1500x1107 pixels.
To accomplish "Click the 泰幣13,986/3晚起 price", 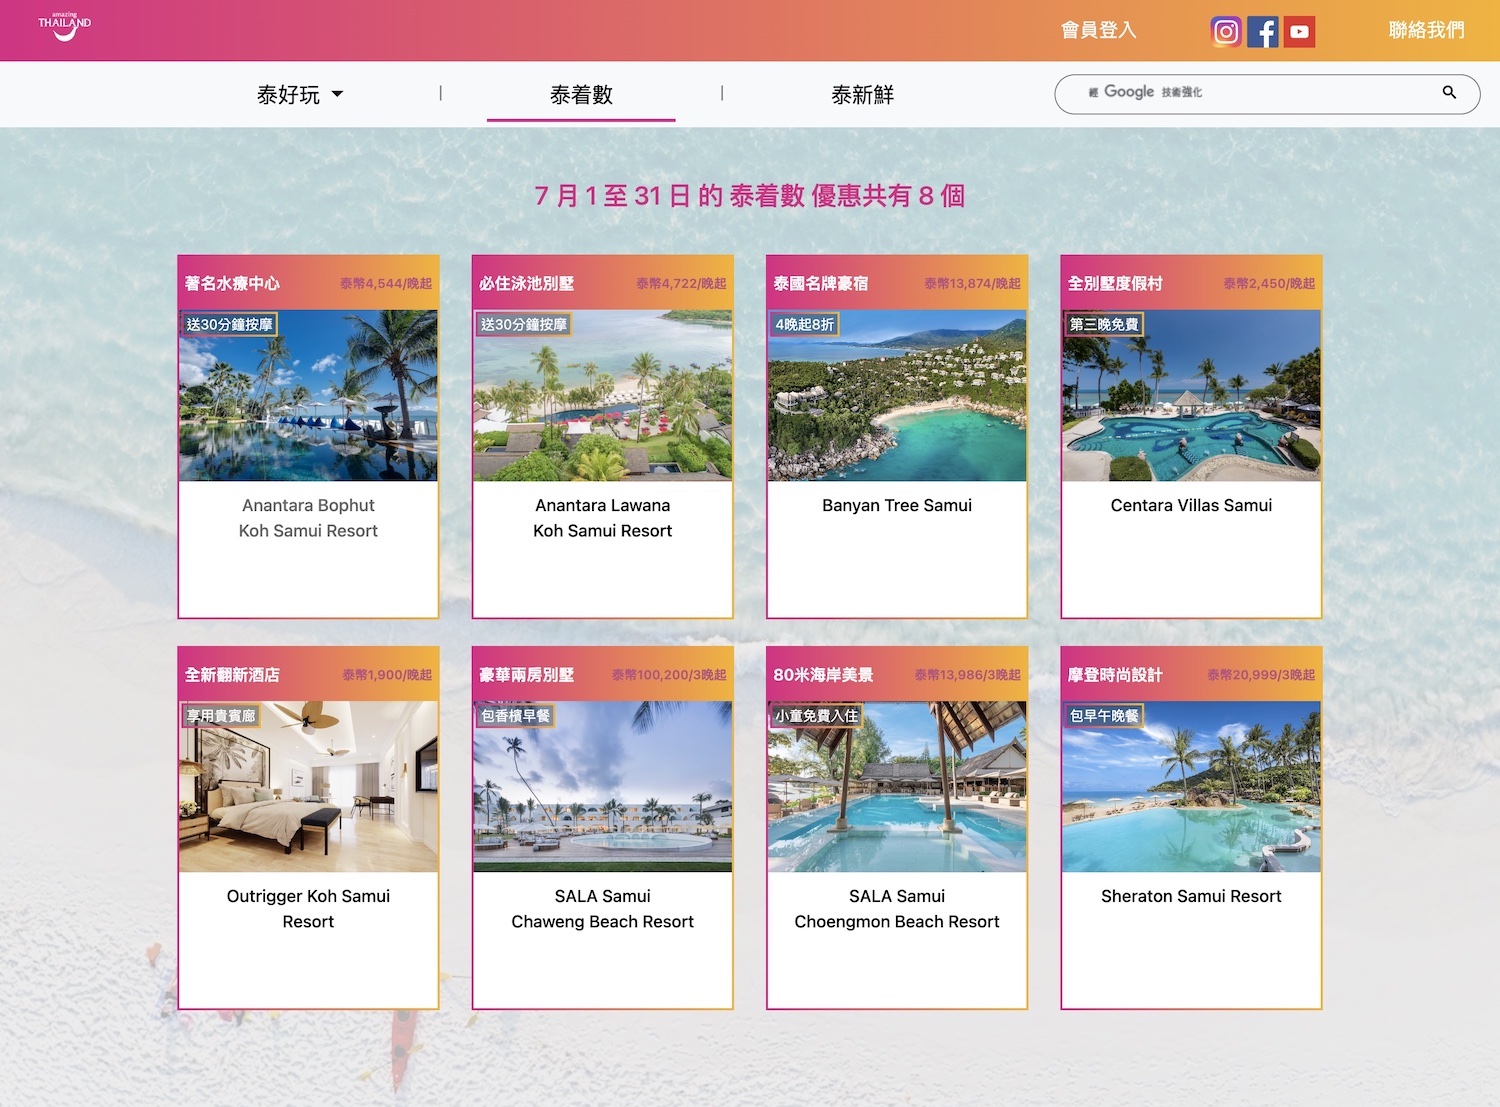I will (x=967, y=675).
